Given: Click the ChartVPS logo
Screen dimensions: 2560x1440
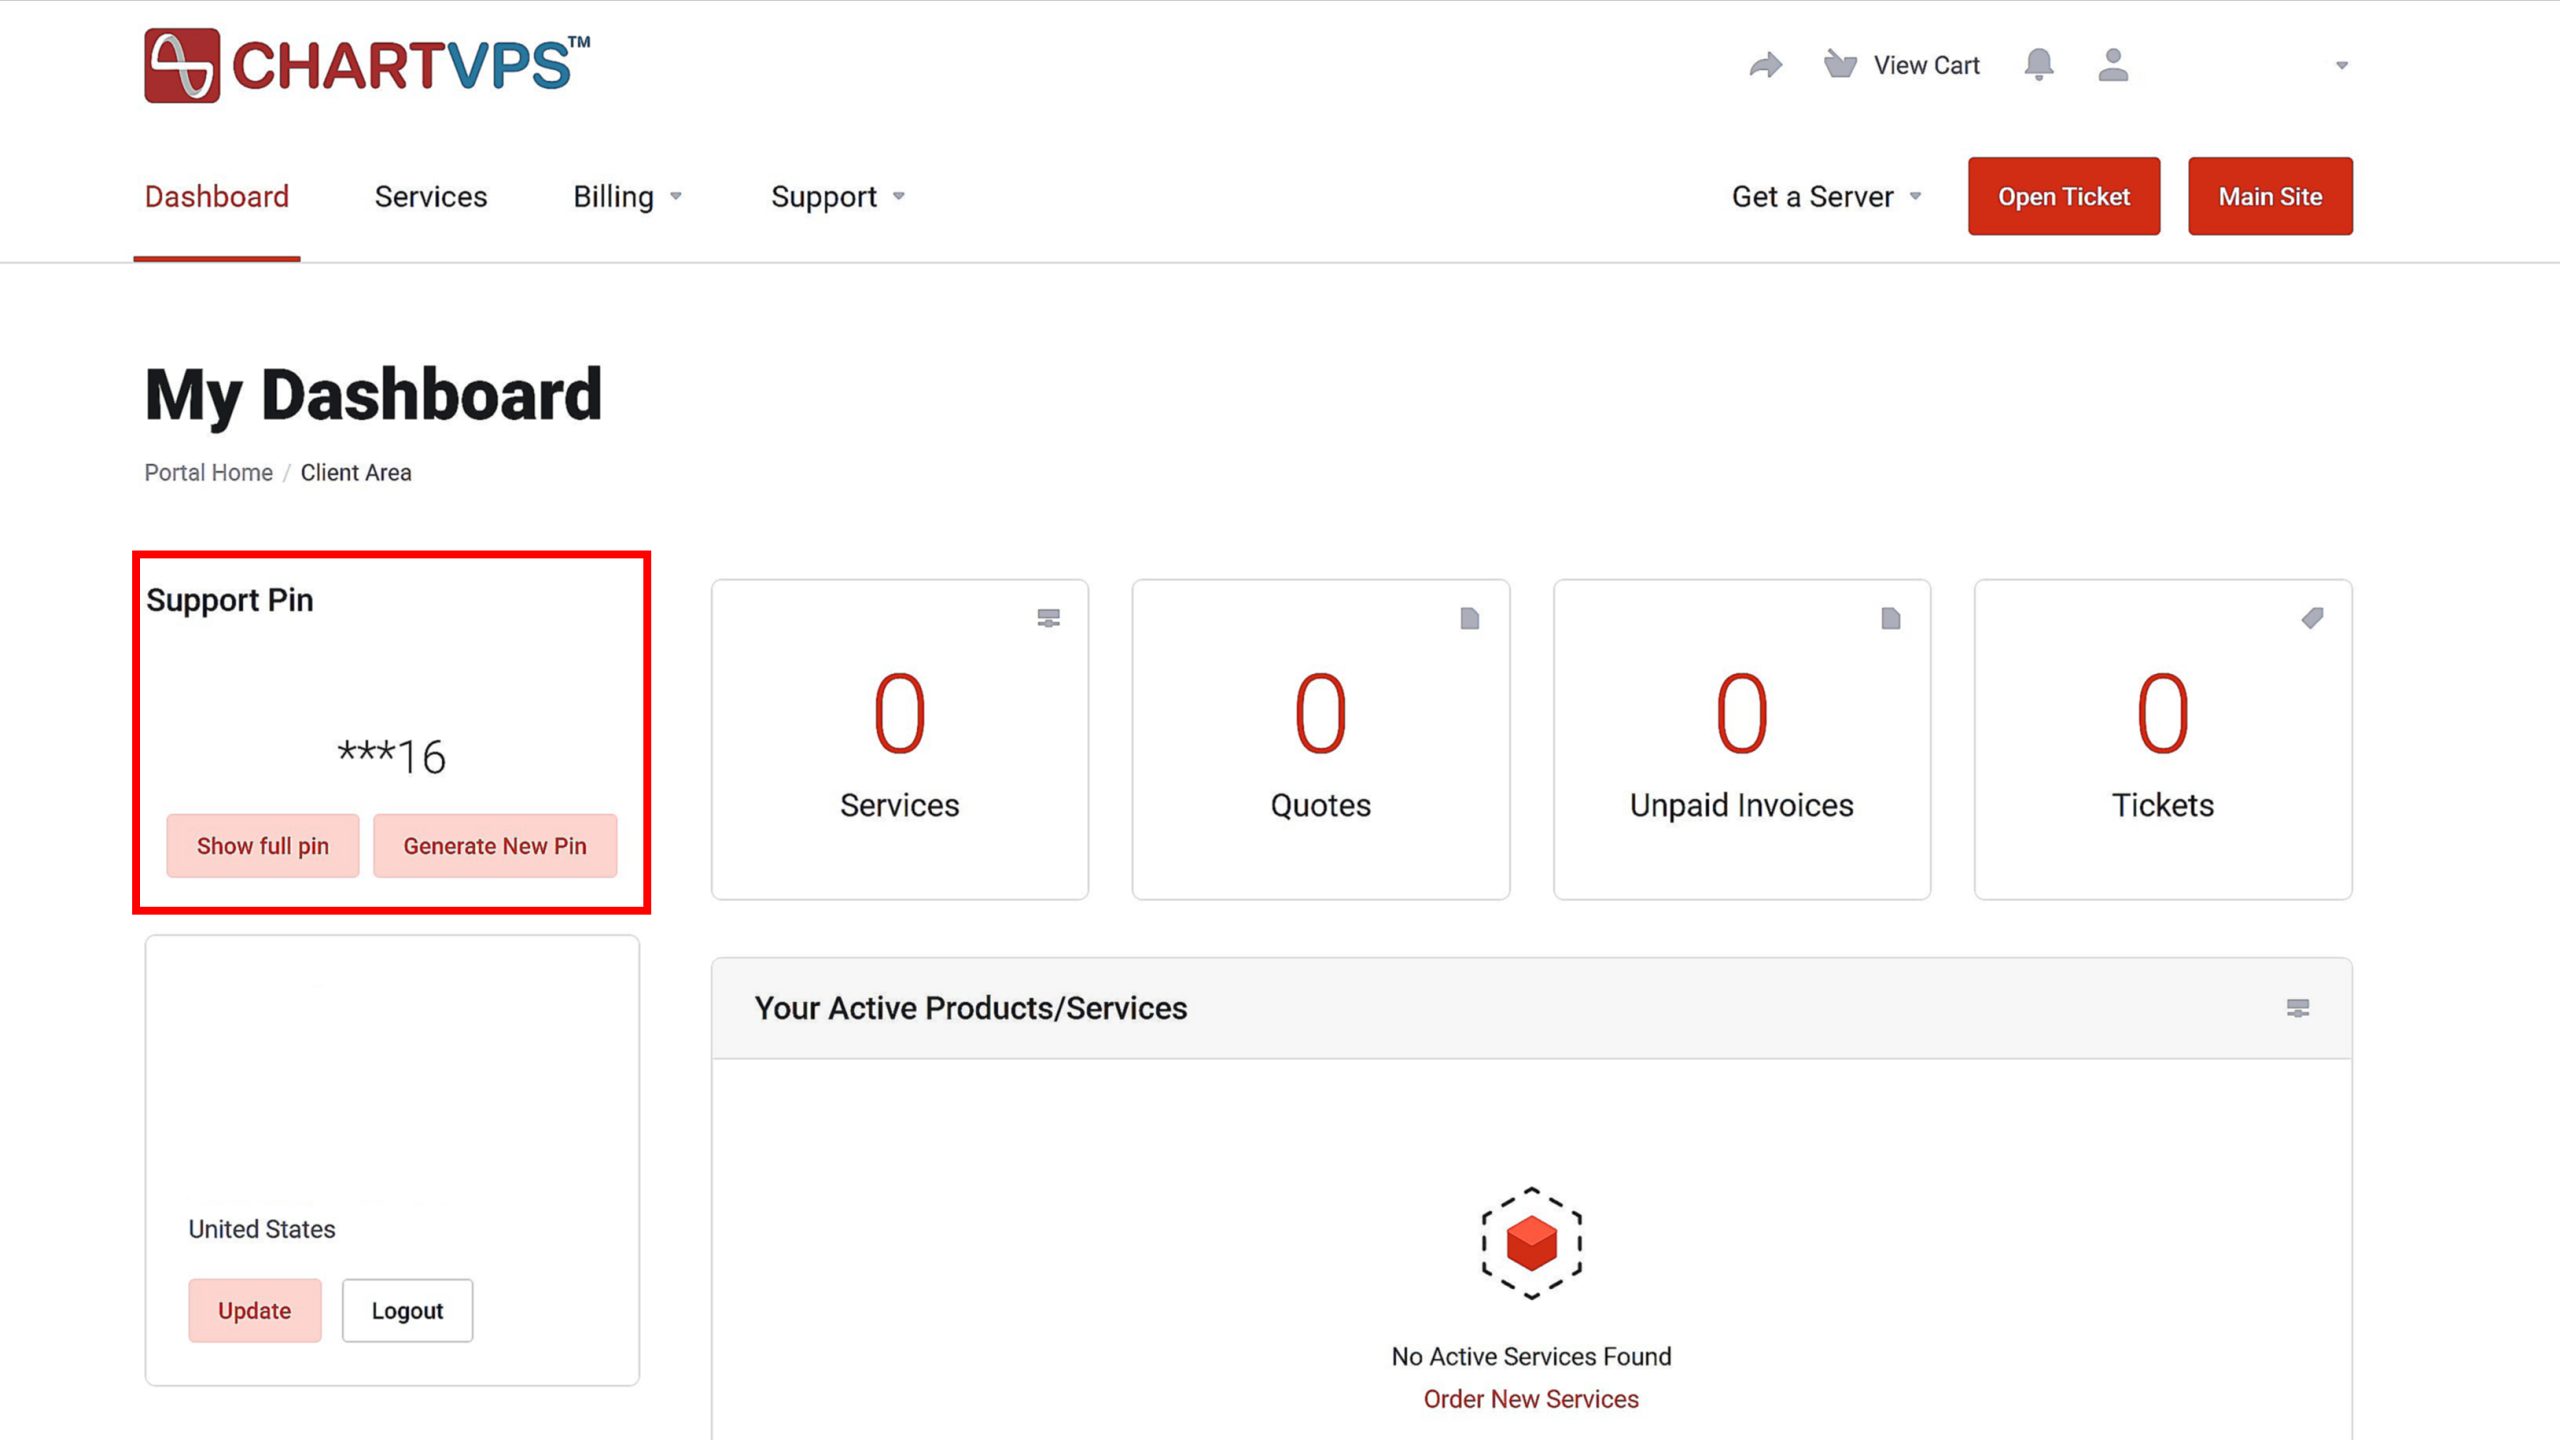Looking at the screenshot, I should pos(367,66).
